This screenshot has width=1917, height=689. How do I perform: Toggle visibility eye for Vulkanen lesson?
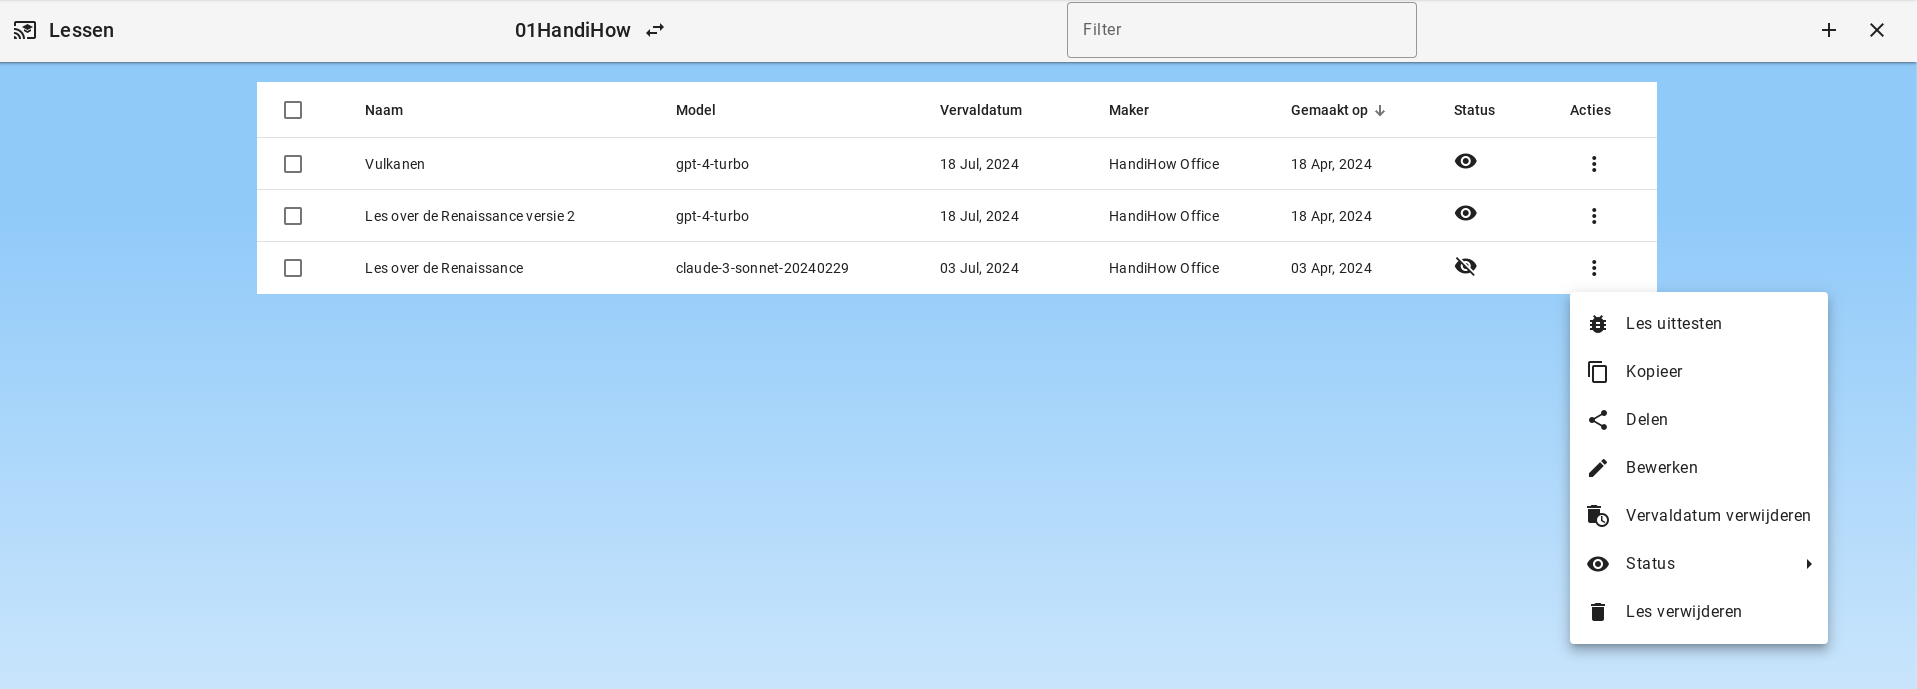click(1465, 162)
